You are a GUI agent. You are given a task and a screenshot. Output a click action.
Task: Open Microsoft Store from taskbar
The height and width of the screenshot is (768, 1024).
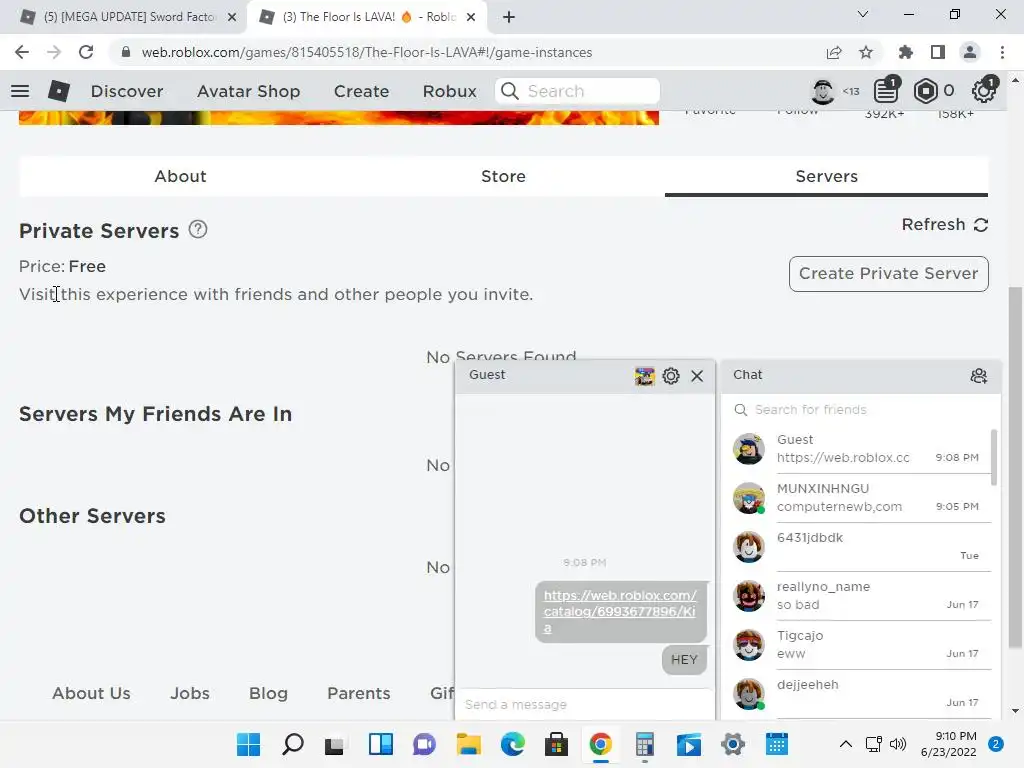tap(556, 744)
